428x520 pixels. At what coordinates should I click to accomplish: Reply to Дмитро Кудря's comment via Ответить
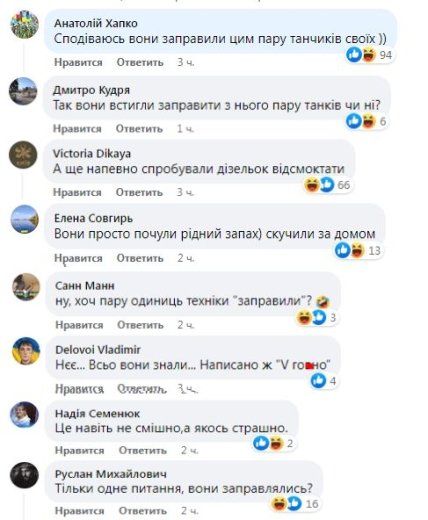pyautogui.click(x=139, y=129)
